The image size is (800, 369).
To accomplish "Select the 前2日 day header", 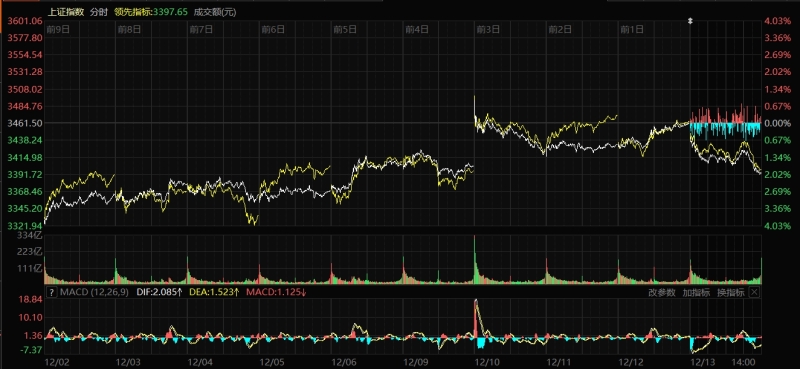I will coord(560,30).
